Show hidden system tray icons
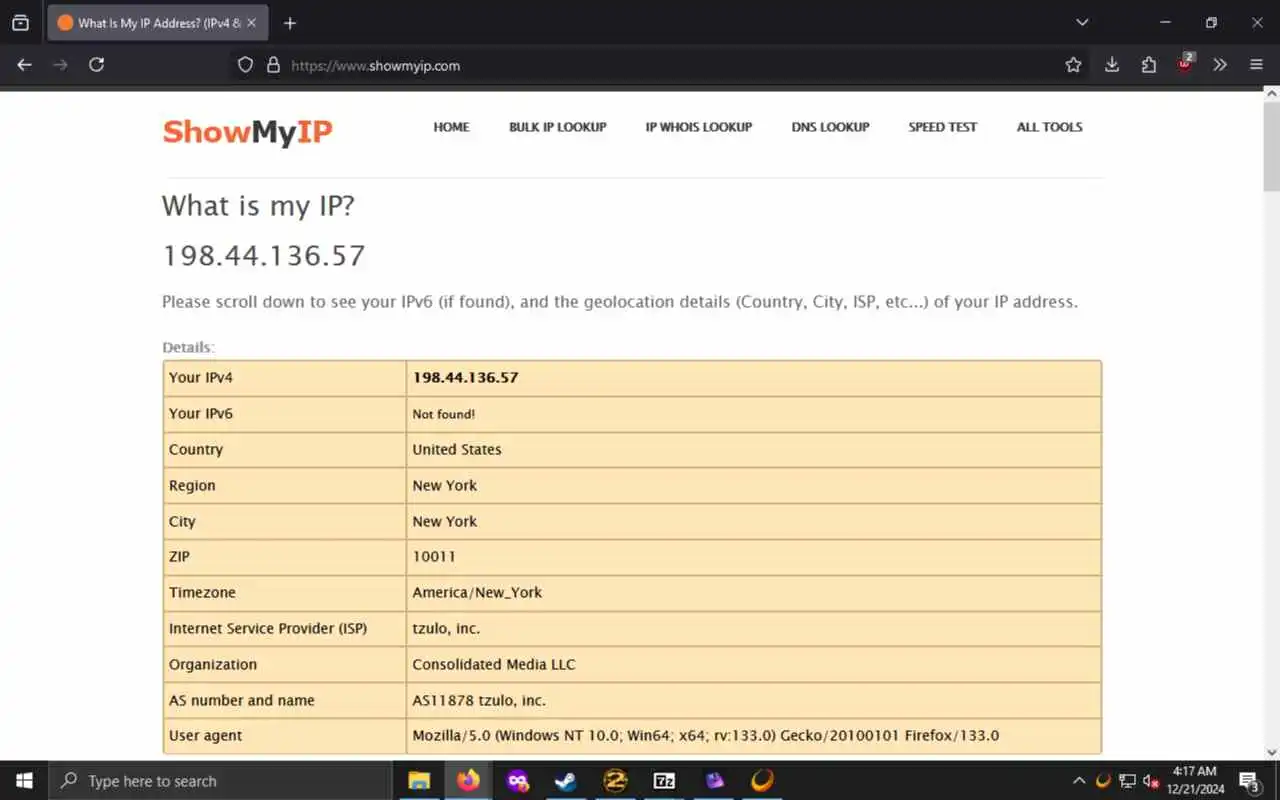This screenshot has width=1280, height=800. (1079, 781)
